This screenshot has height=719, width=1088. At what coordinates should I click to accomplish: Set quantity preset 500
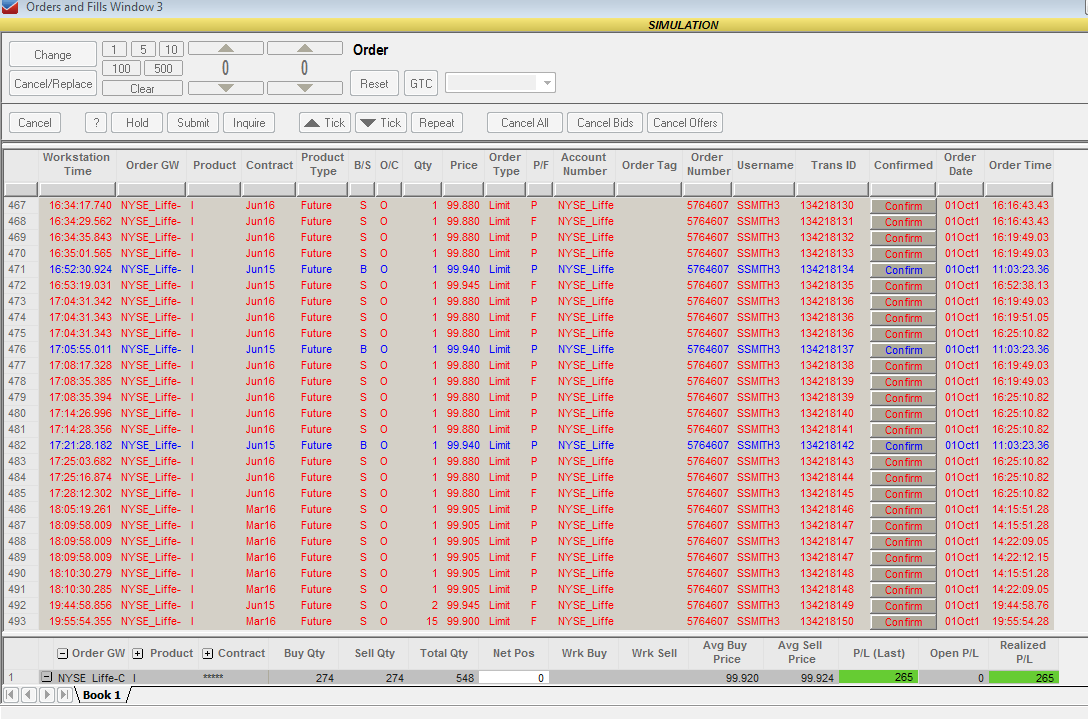click(x=164, y=69)
